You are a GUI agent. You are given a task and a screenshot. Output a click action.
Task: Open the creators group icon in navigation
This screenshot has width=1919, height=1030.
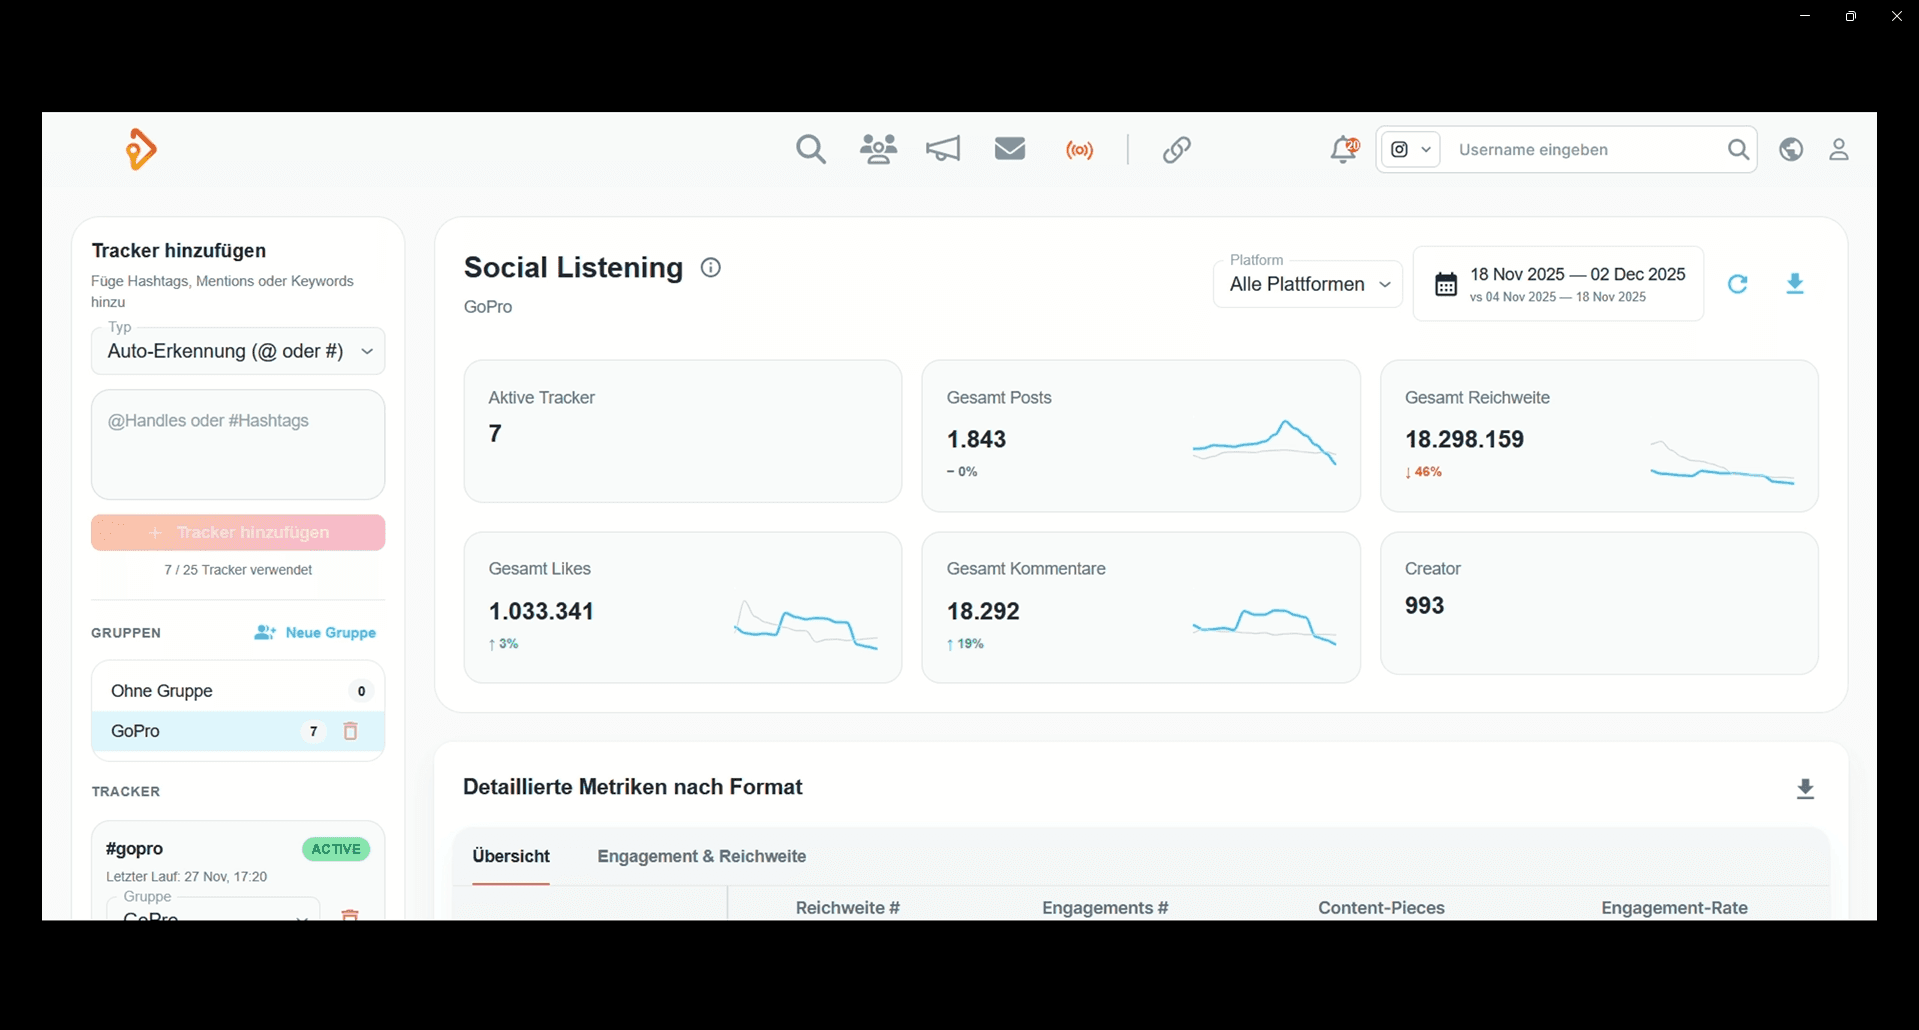[x=878, y=150]
